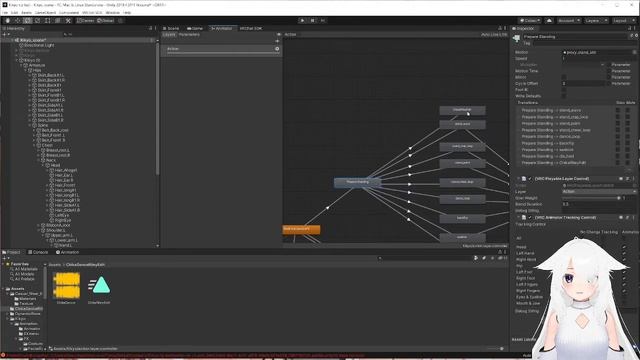Open the Collab dropdown

coord(530,20)
